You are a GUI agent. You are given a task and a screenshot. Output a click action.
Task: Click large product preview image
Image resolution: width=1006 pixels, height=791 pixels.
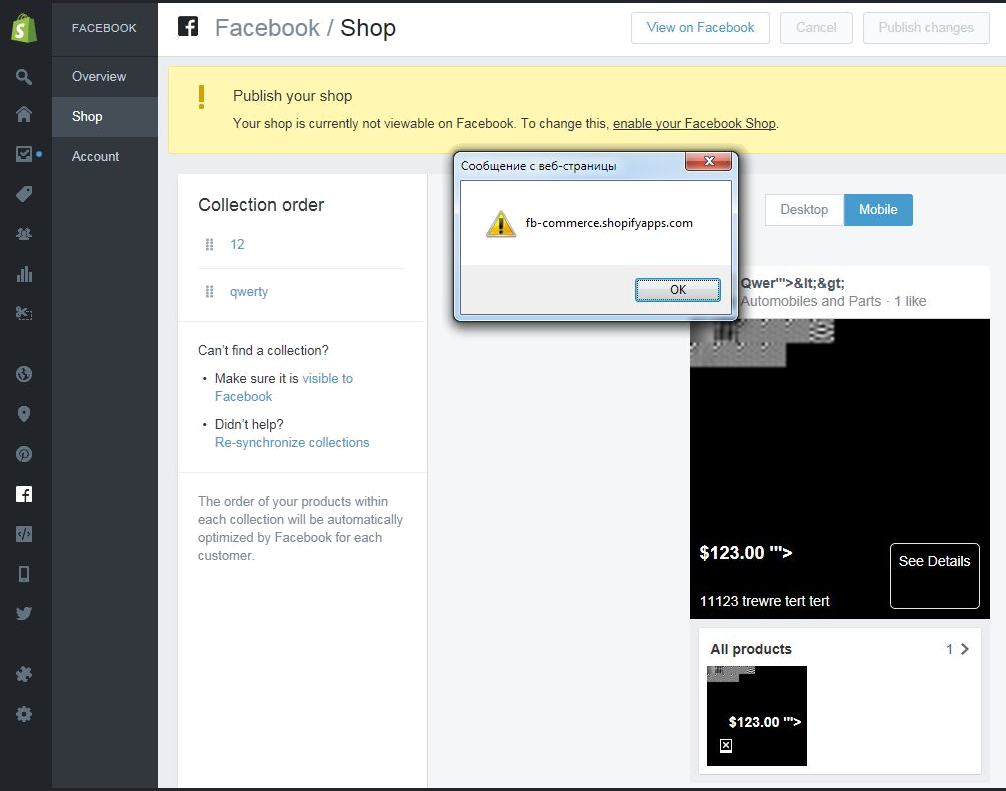pos(840,468)
